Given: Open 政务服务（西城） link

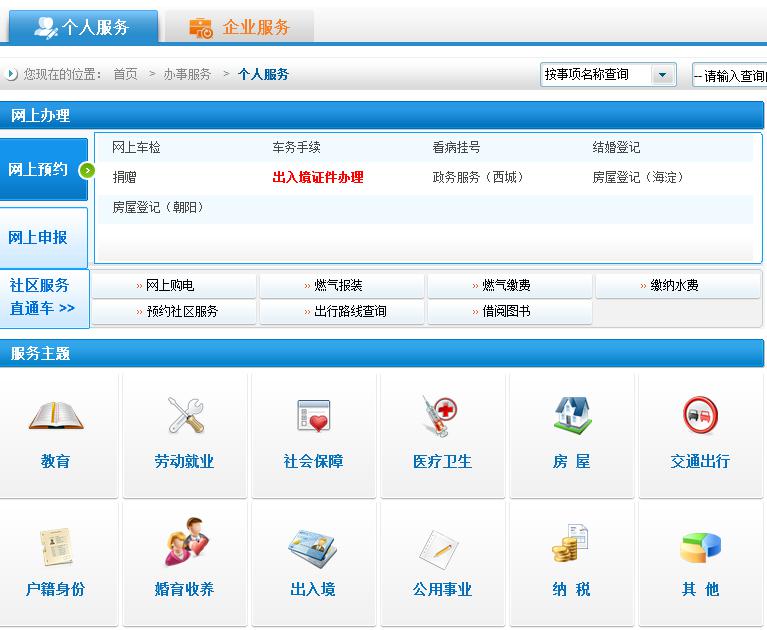Looking at the screenshot, I should [480, 177].
